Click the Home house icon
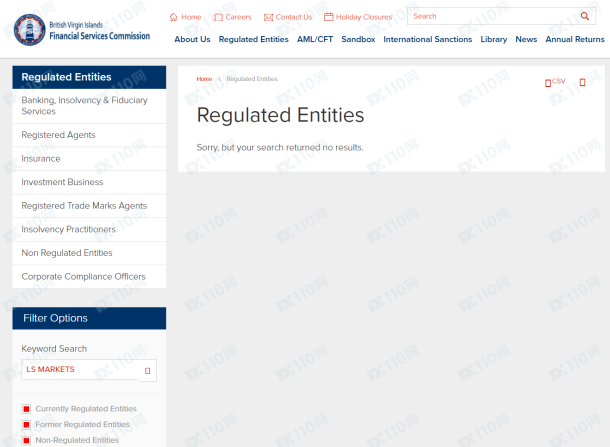Screen dimensions: 610x447 pos(174,17)
